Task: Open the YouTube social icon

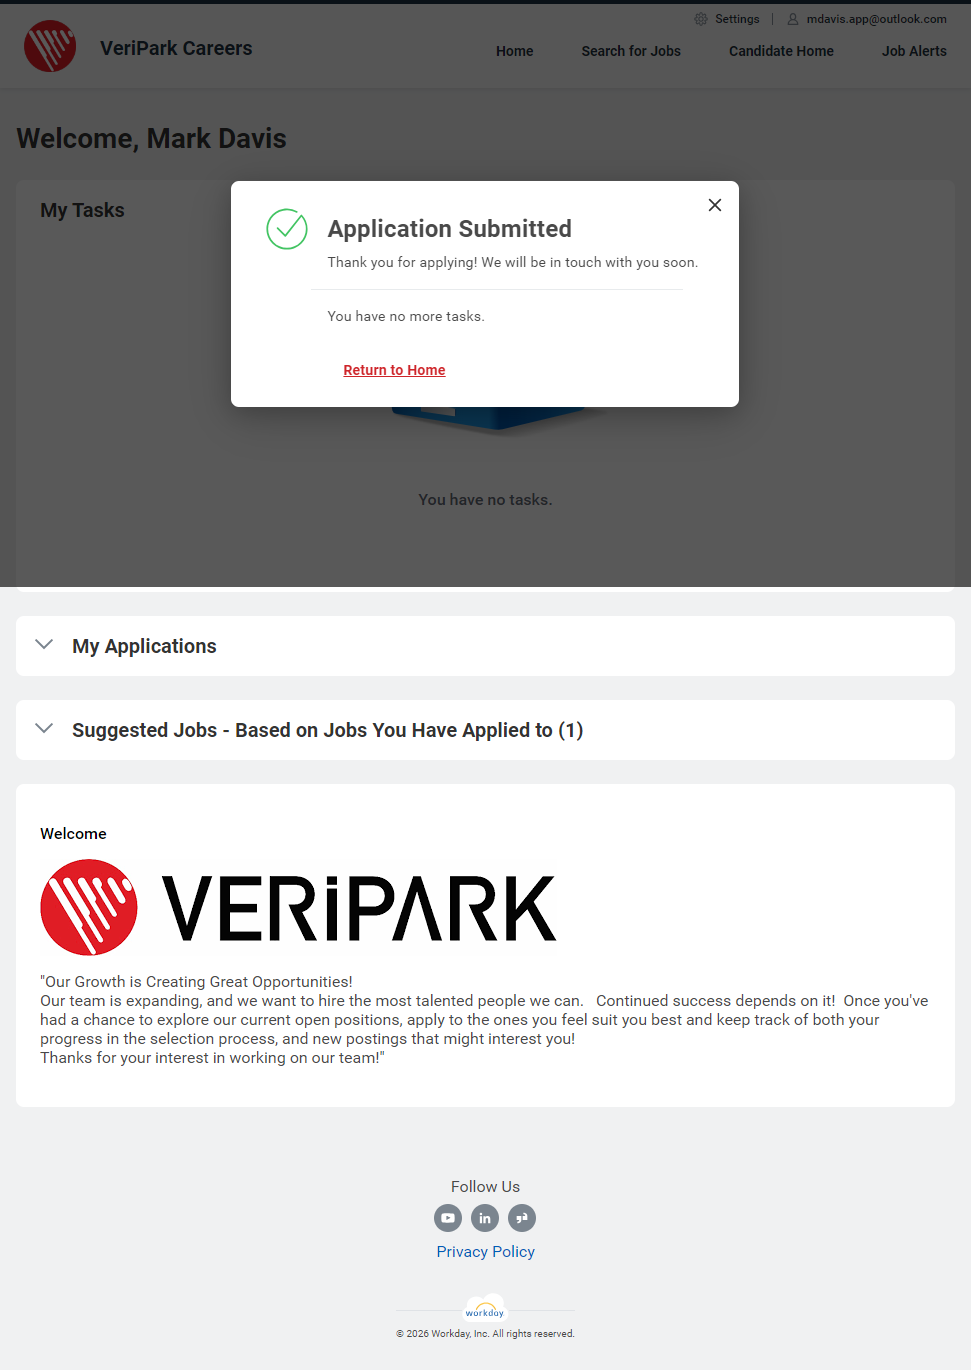Action: click(x=448, y=1218)
